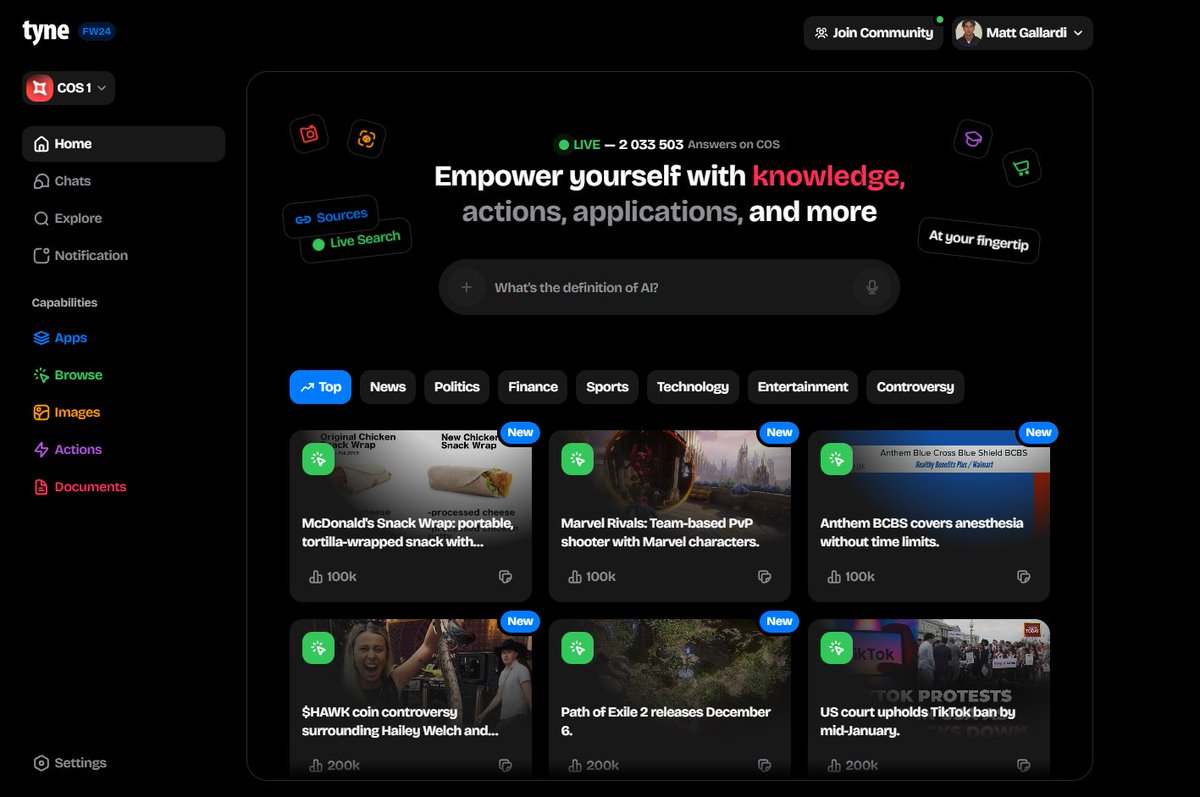
Task: Select the Finance category tab
Action: click(533, 387)
